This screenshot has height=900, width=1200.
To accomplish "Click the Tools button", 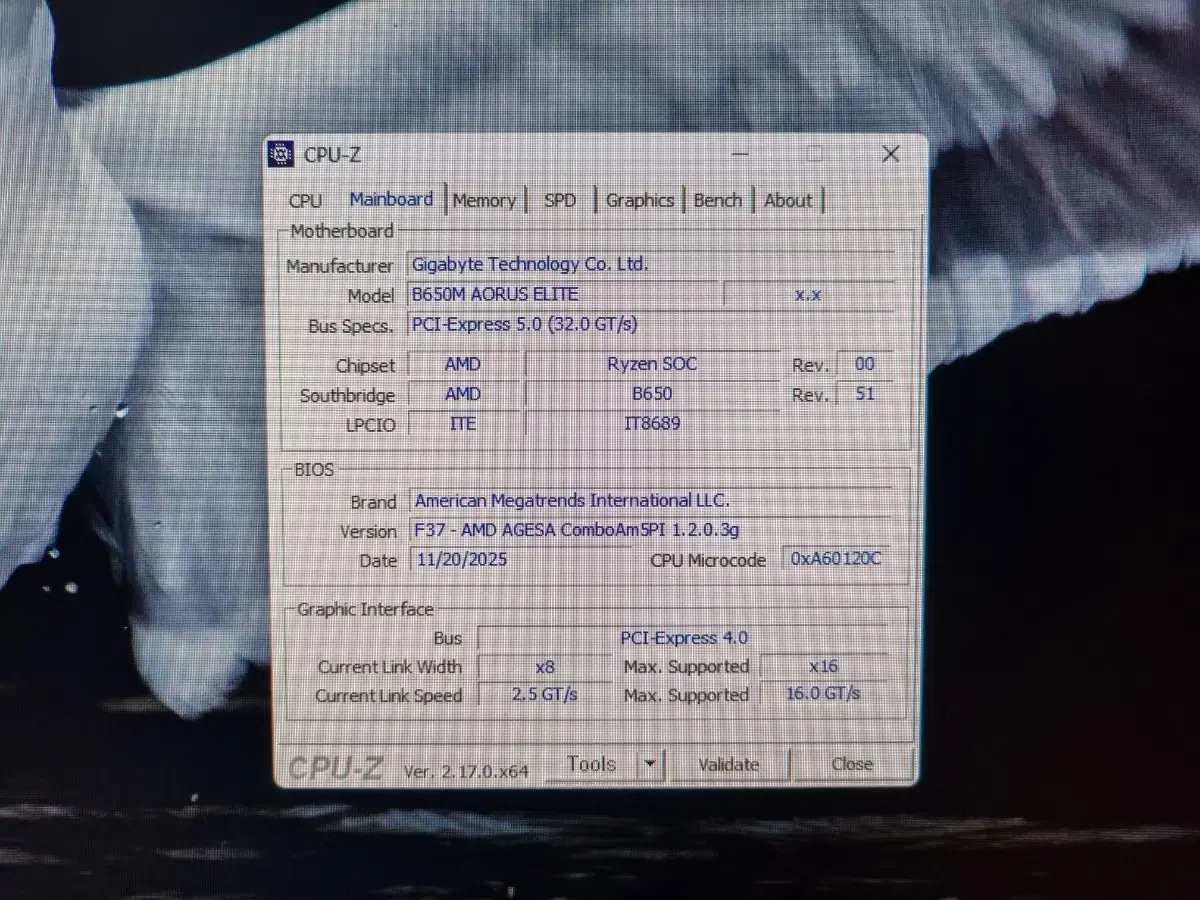I will click(591, 764).
